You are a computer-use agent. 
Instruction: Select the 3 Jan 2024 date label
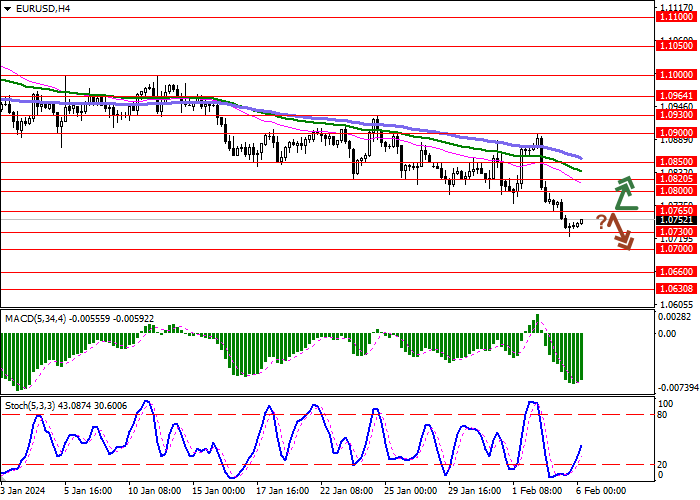(23, 490)
